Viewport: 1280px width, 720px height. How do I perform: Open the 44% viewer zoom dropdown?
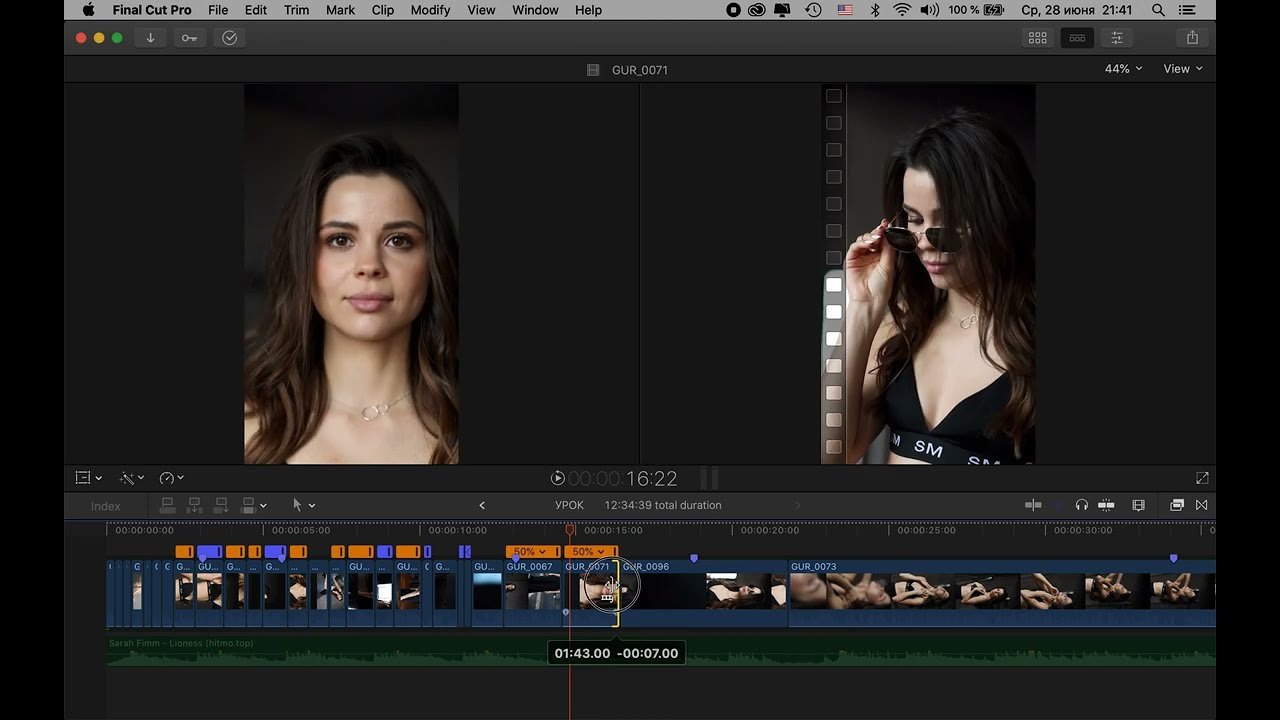[x=1123, y=69]
